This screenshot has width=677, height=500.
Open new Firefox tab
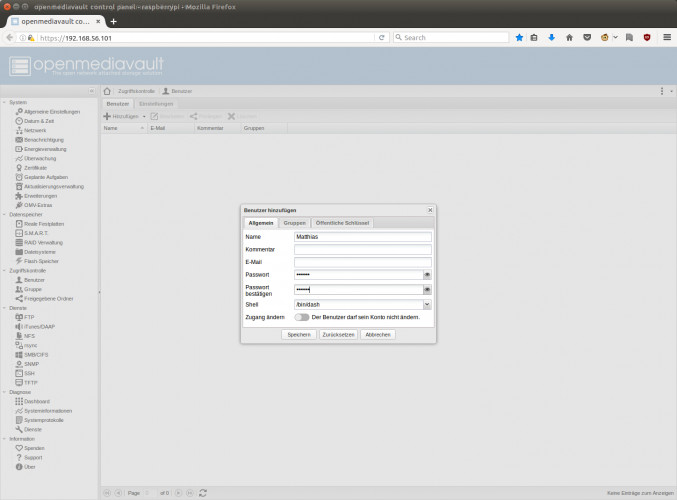[114, 21]
